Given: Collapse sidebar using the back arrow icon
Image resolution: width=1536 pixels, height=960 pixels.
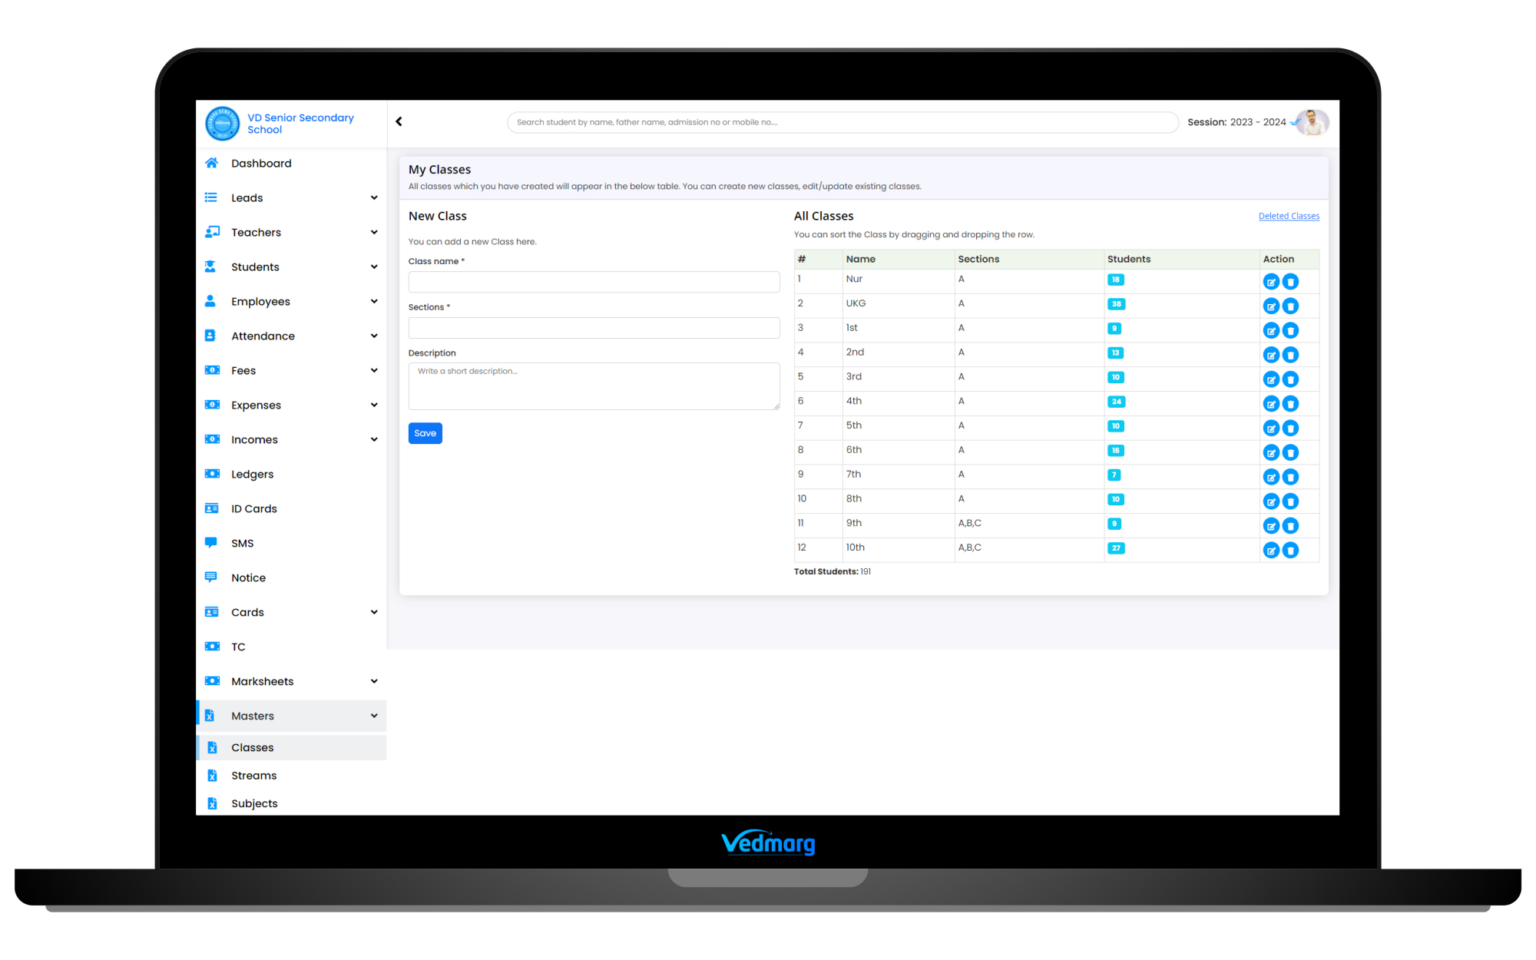Looking at the screenshot, I should (x=399, y=122).
